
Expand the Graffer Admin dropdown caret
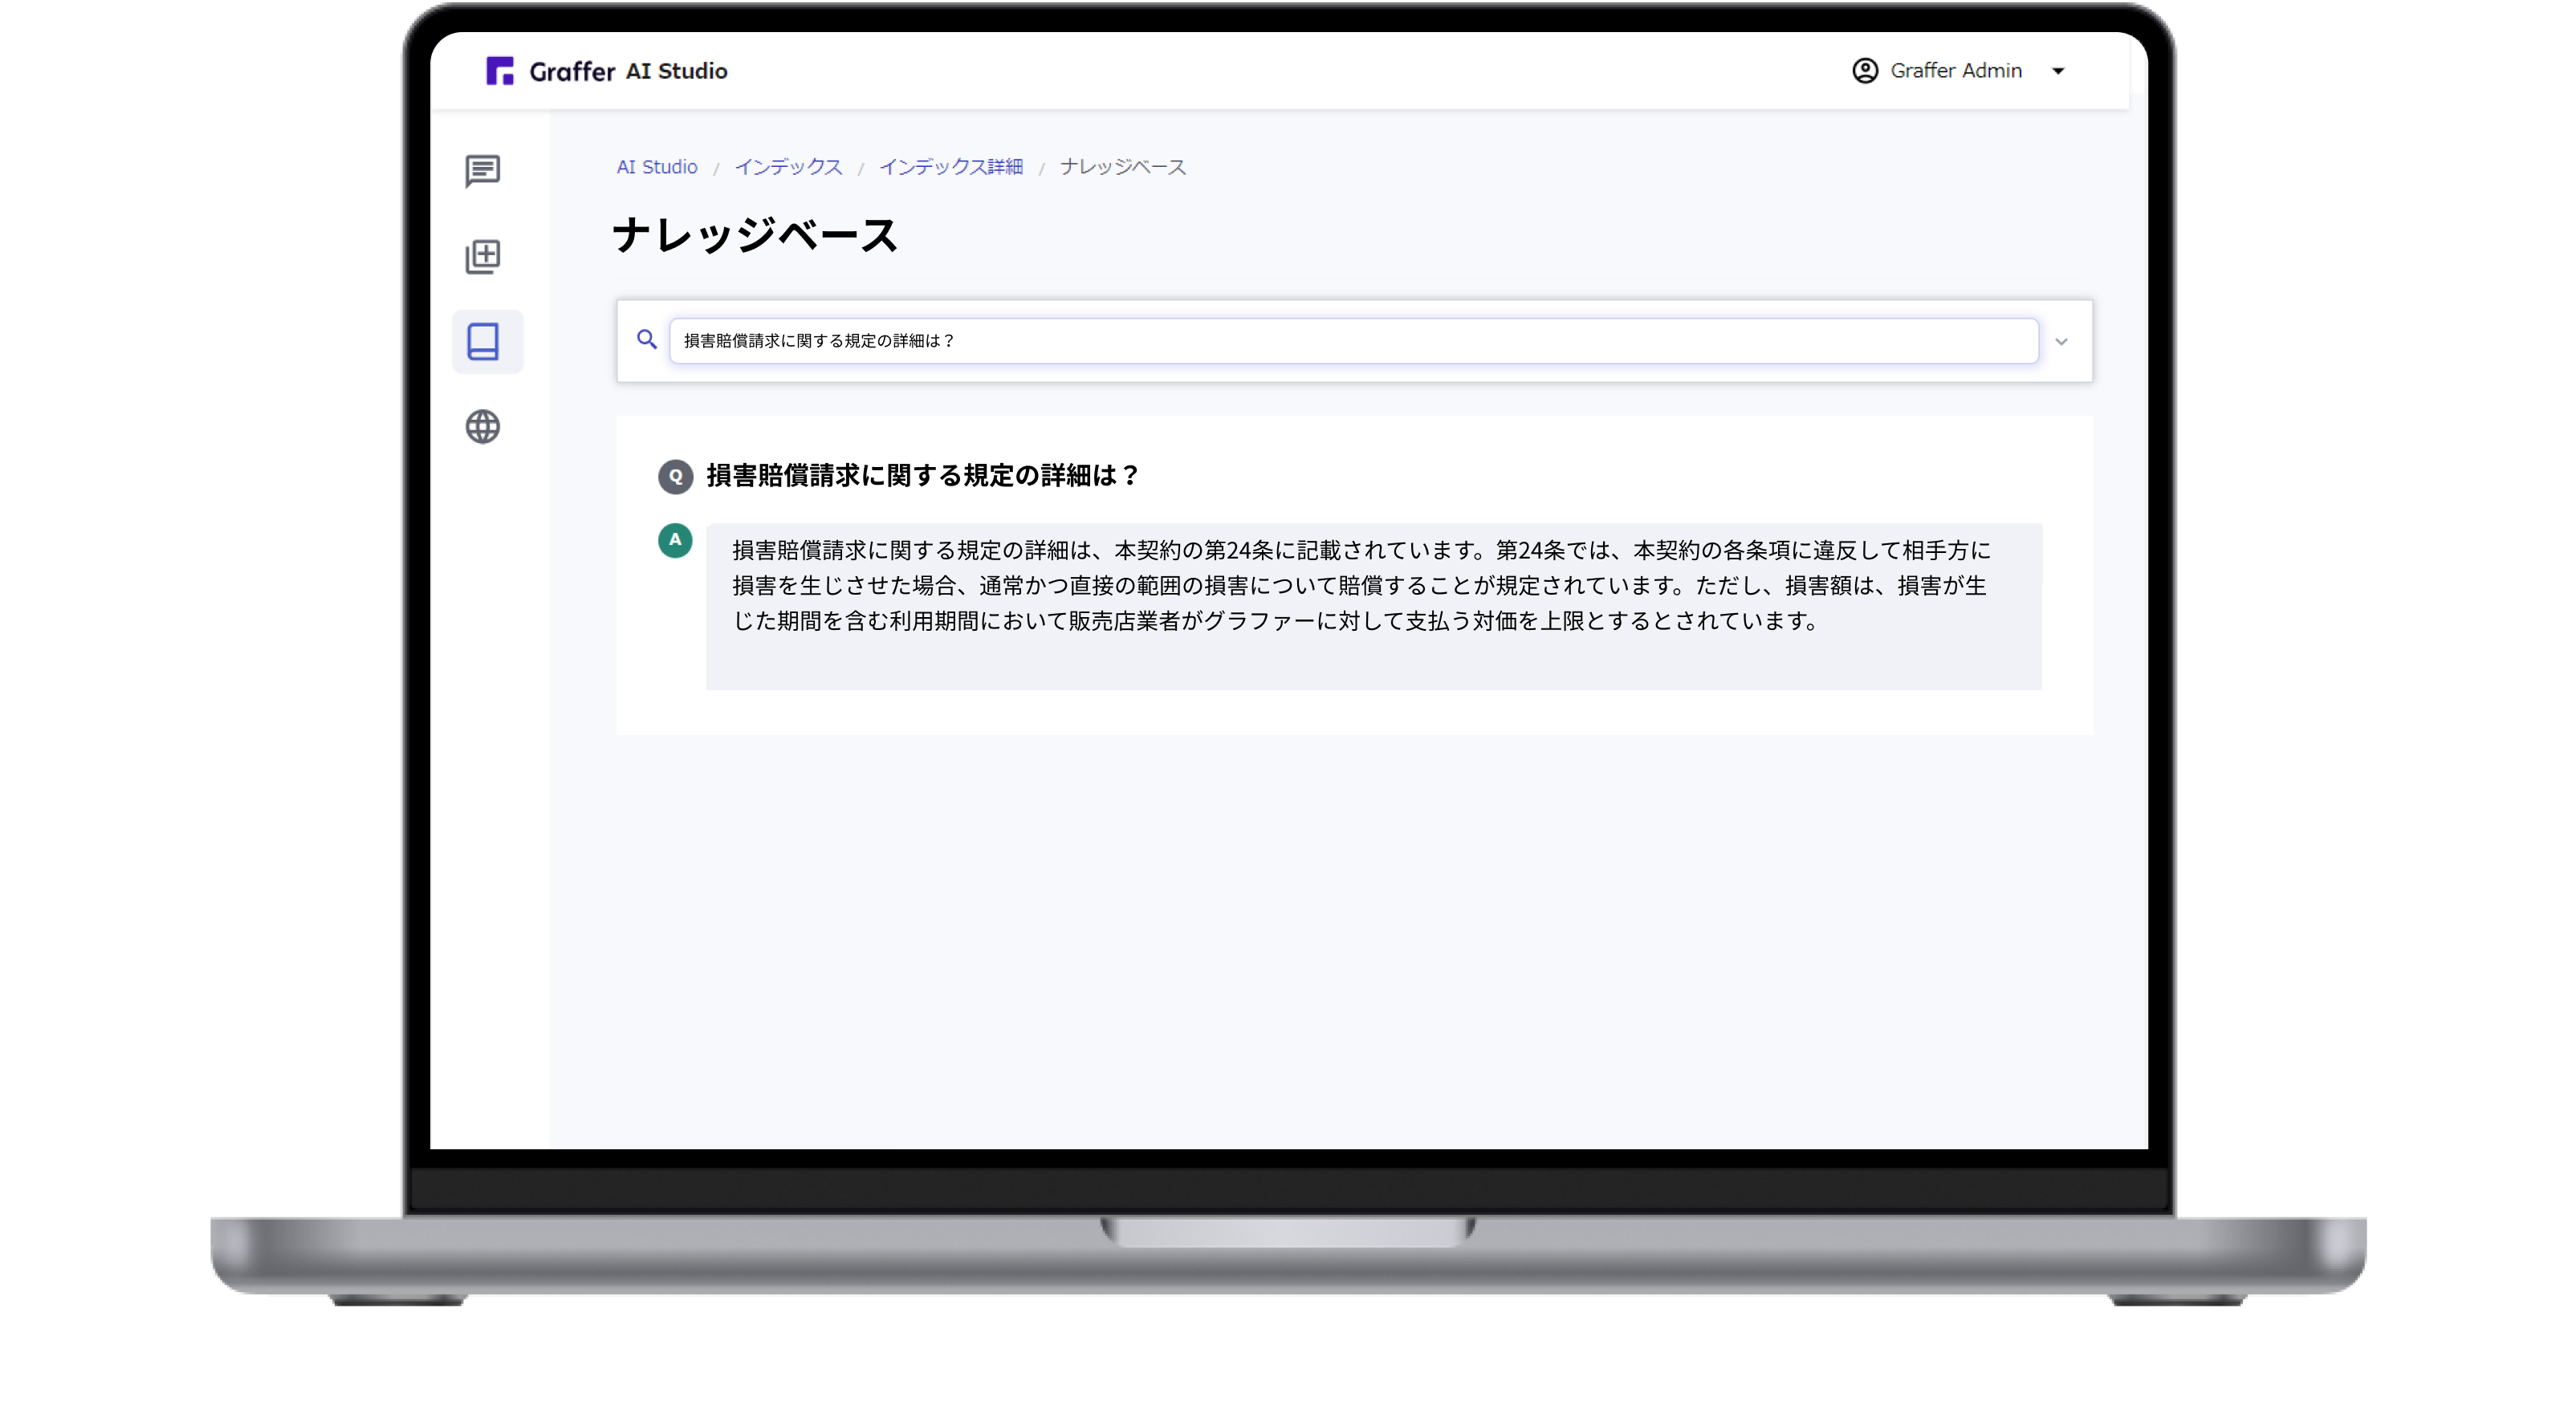(2058, 71)
